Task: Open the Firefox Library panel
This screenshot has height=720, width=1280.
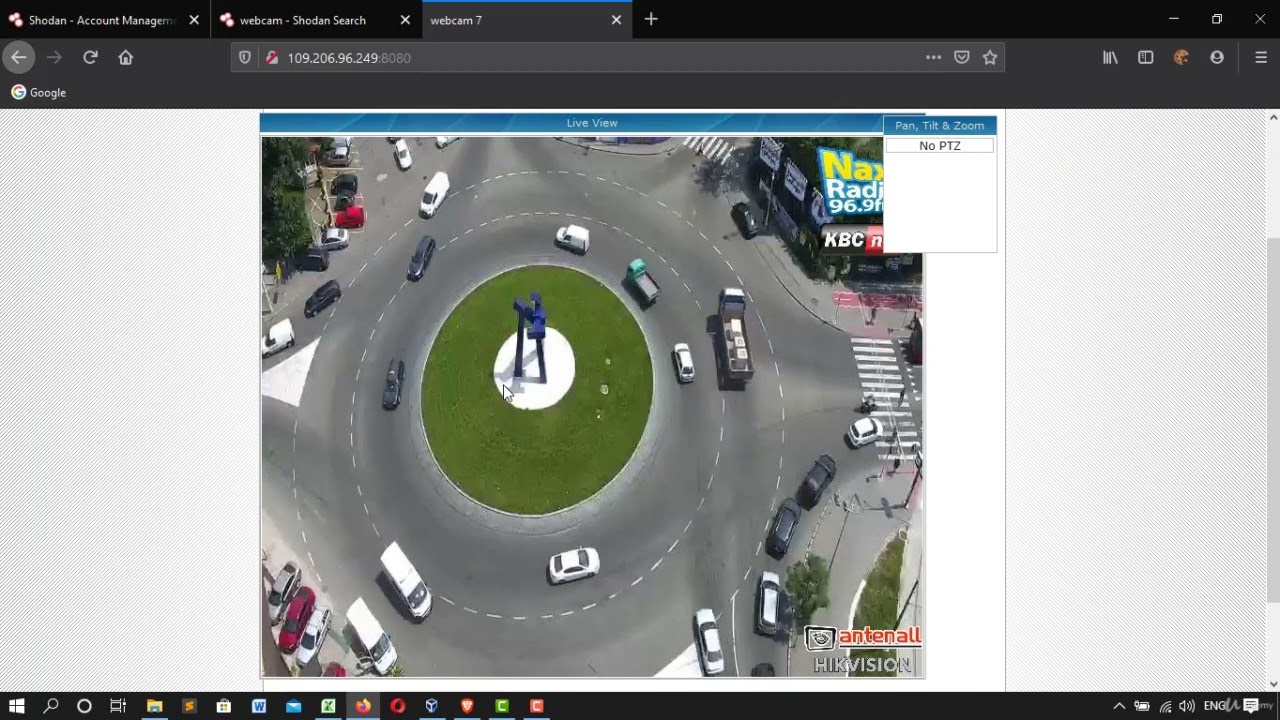Action: pyautogui.click(x=1110, y=58)
